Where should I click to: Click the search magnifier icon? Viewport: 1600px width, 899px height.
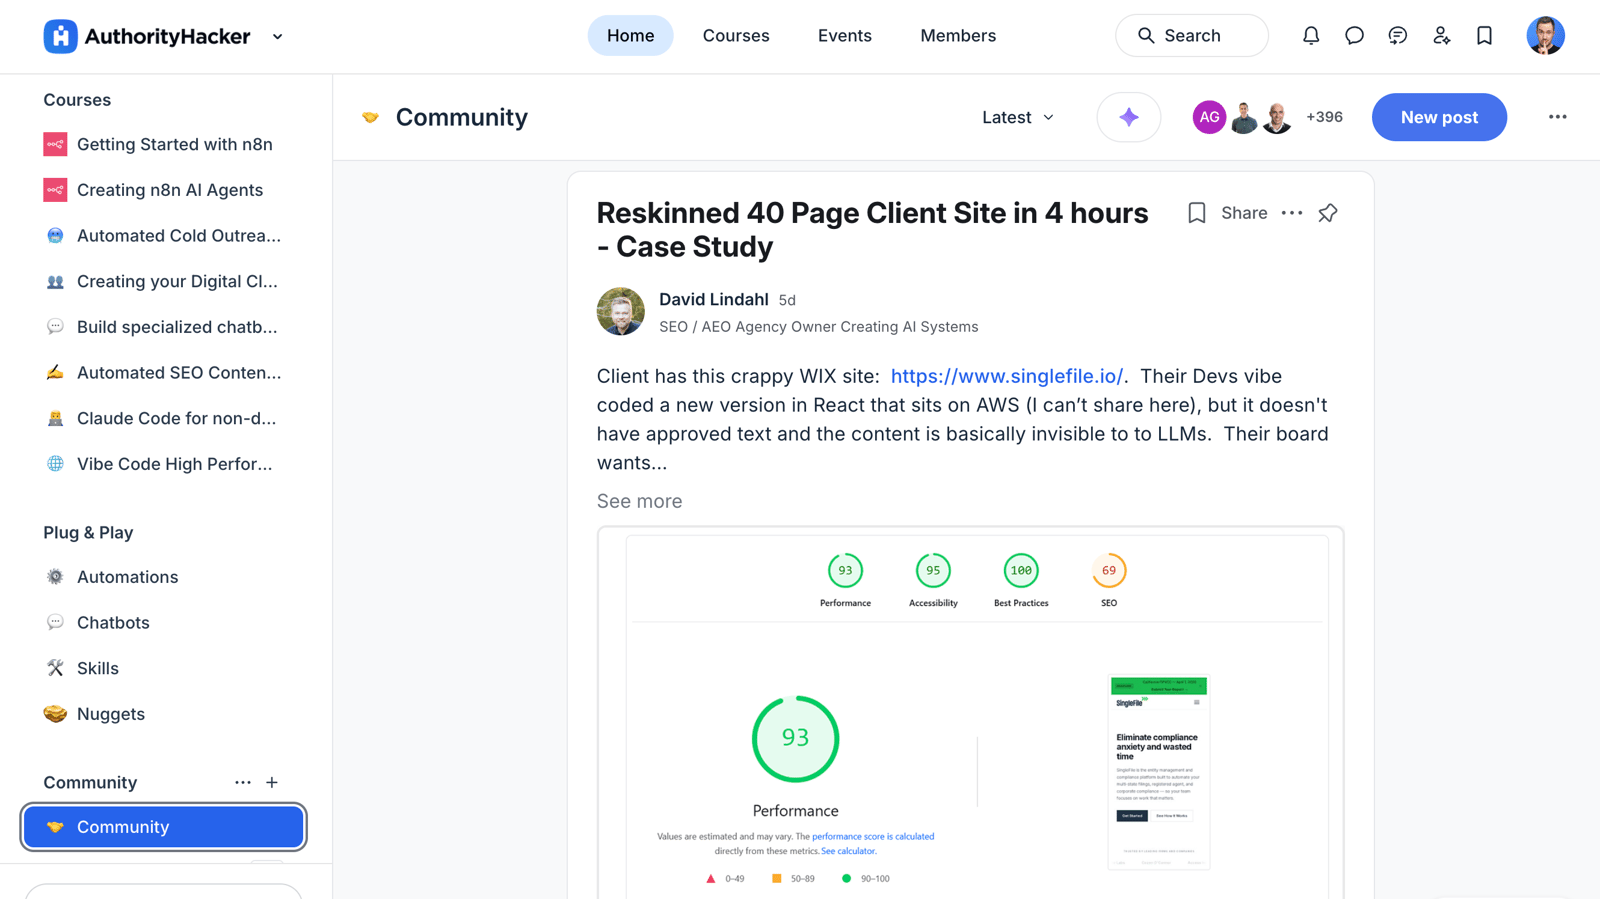click(x=1146, y=36)
